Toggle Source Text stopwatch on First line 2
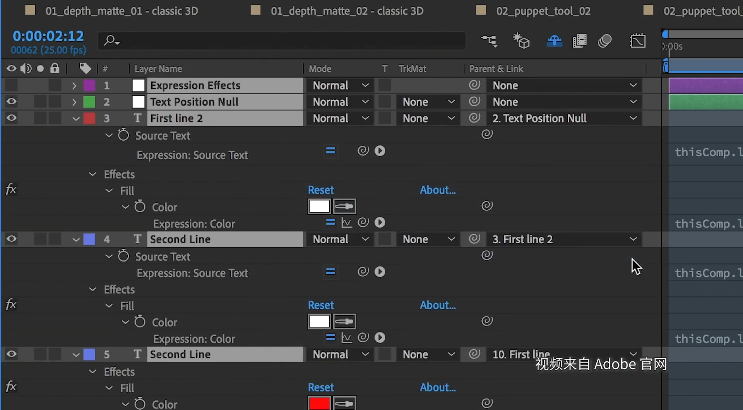Screen dimensions: 743x410 [123, 135]
